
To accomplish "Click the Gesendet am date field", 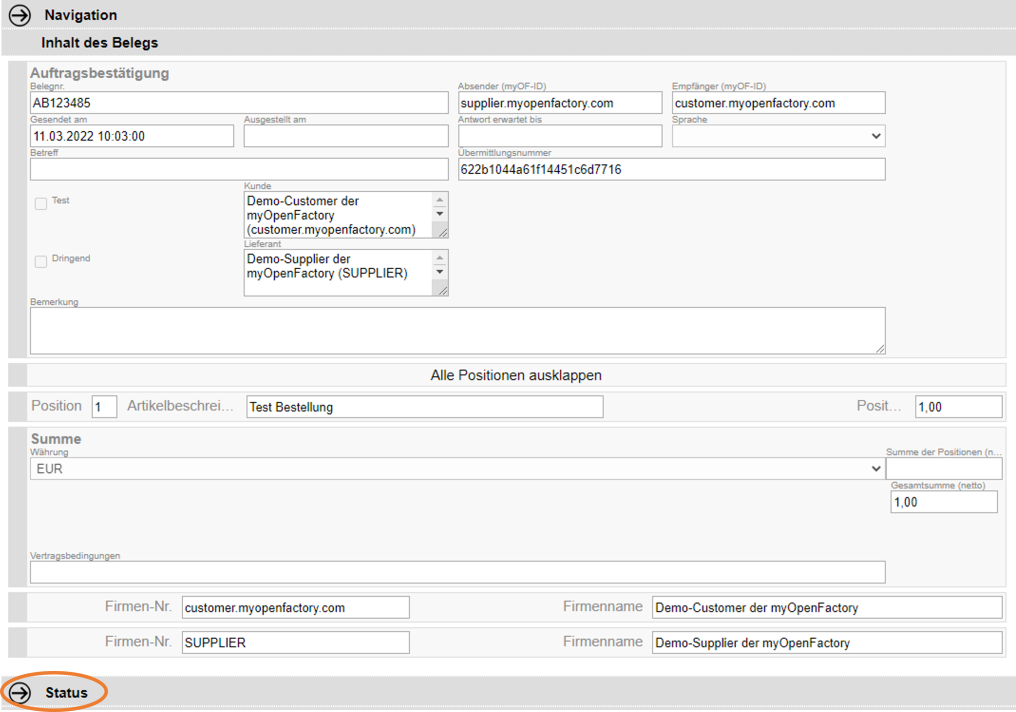I will coord(132,136).
